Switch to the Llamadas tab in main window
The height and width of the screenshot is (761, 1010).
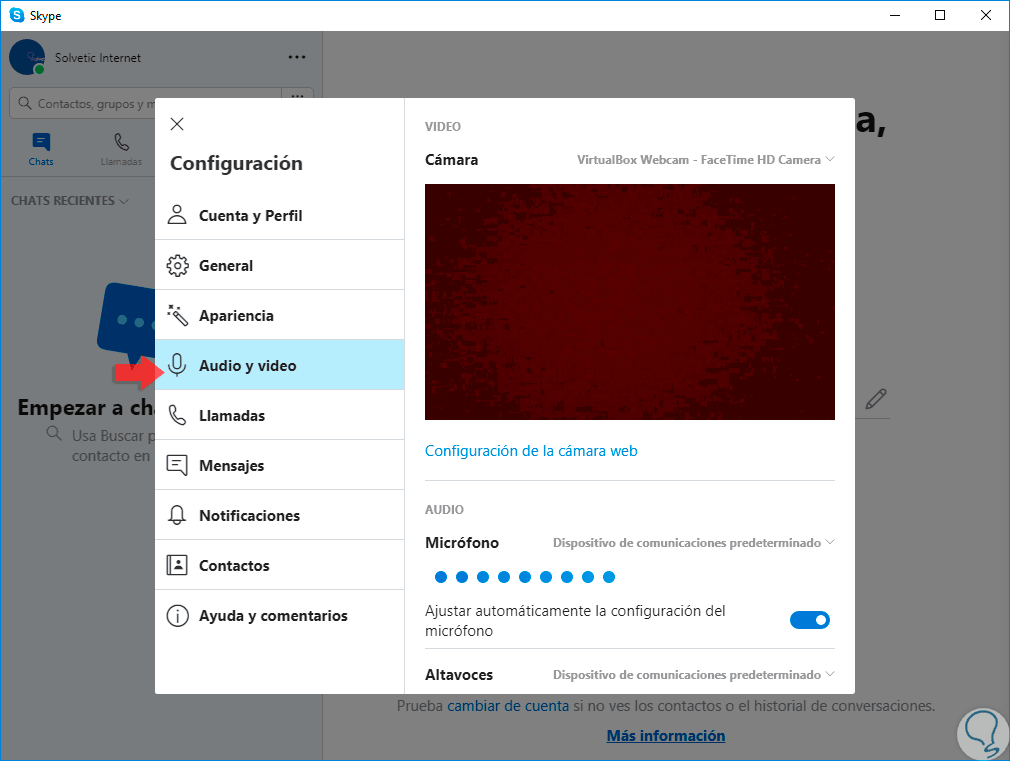click(121, 149)
